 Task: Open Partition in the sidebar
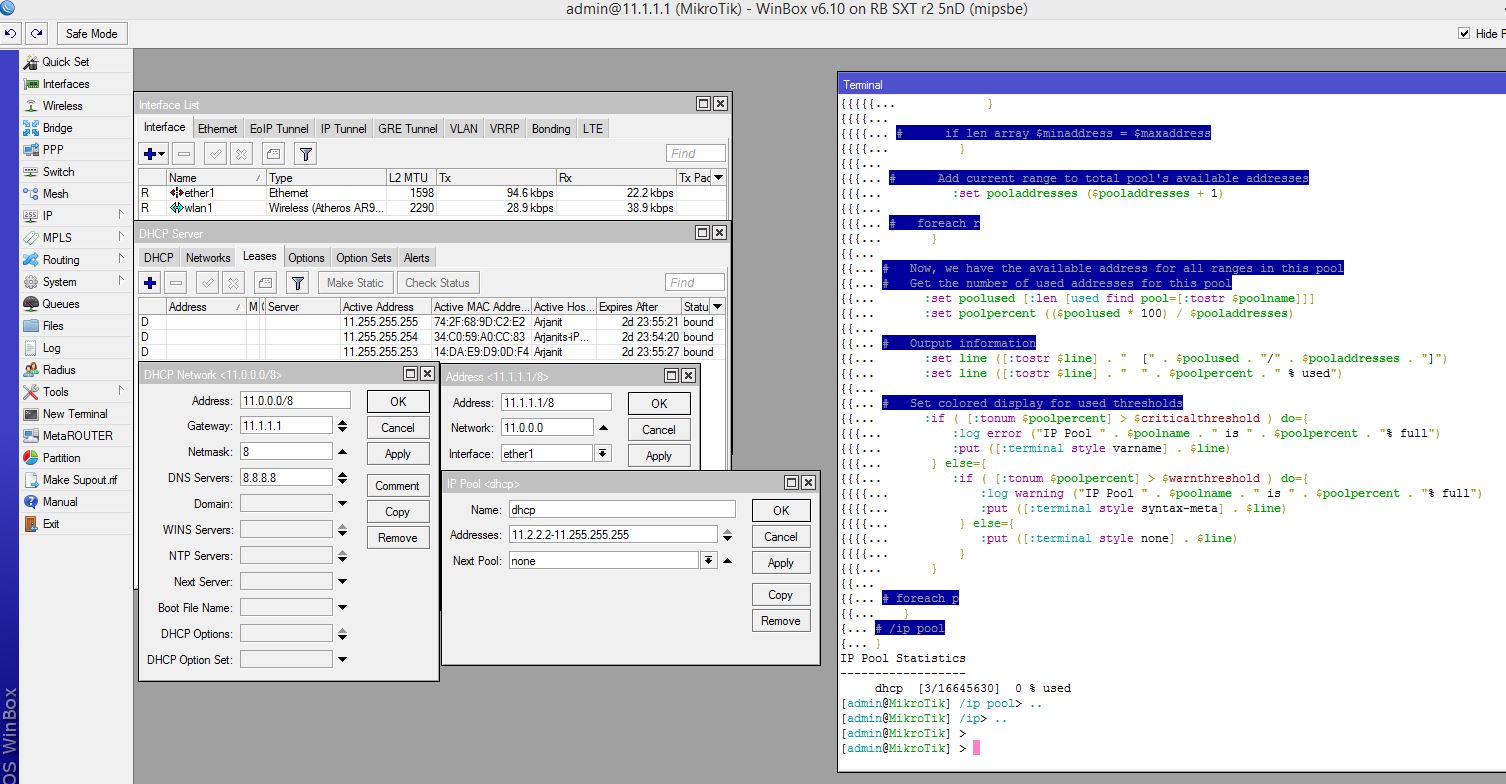(x=61, y=458)
